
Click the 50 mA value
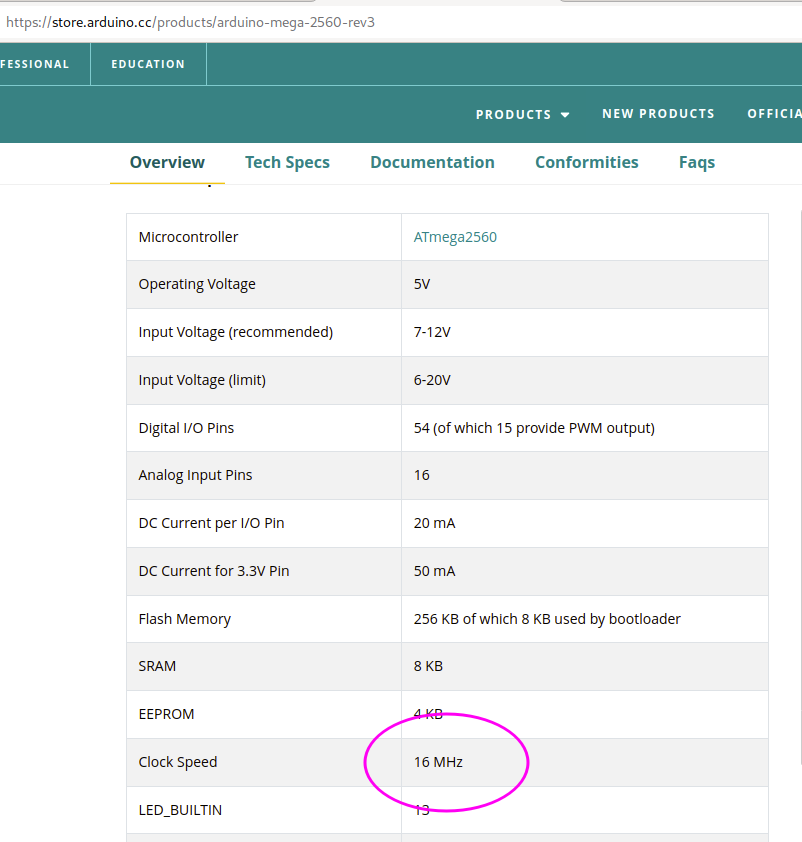(434, 571)
